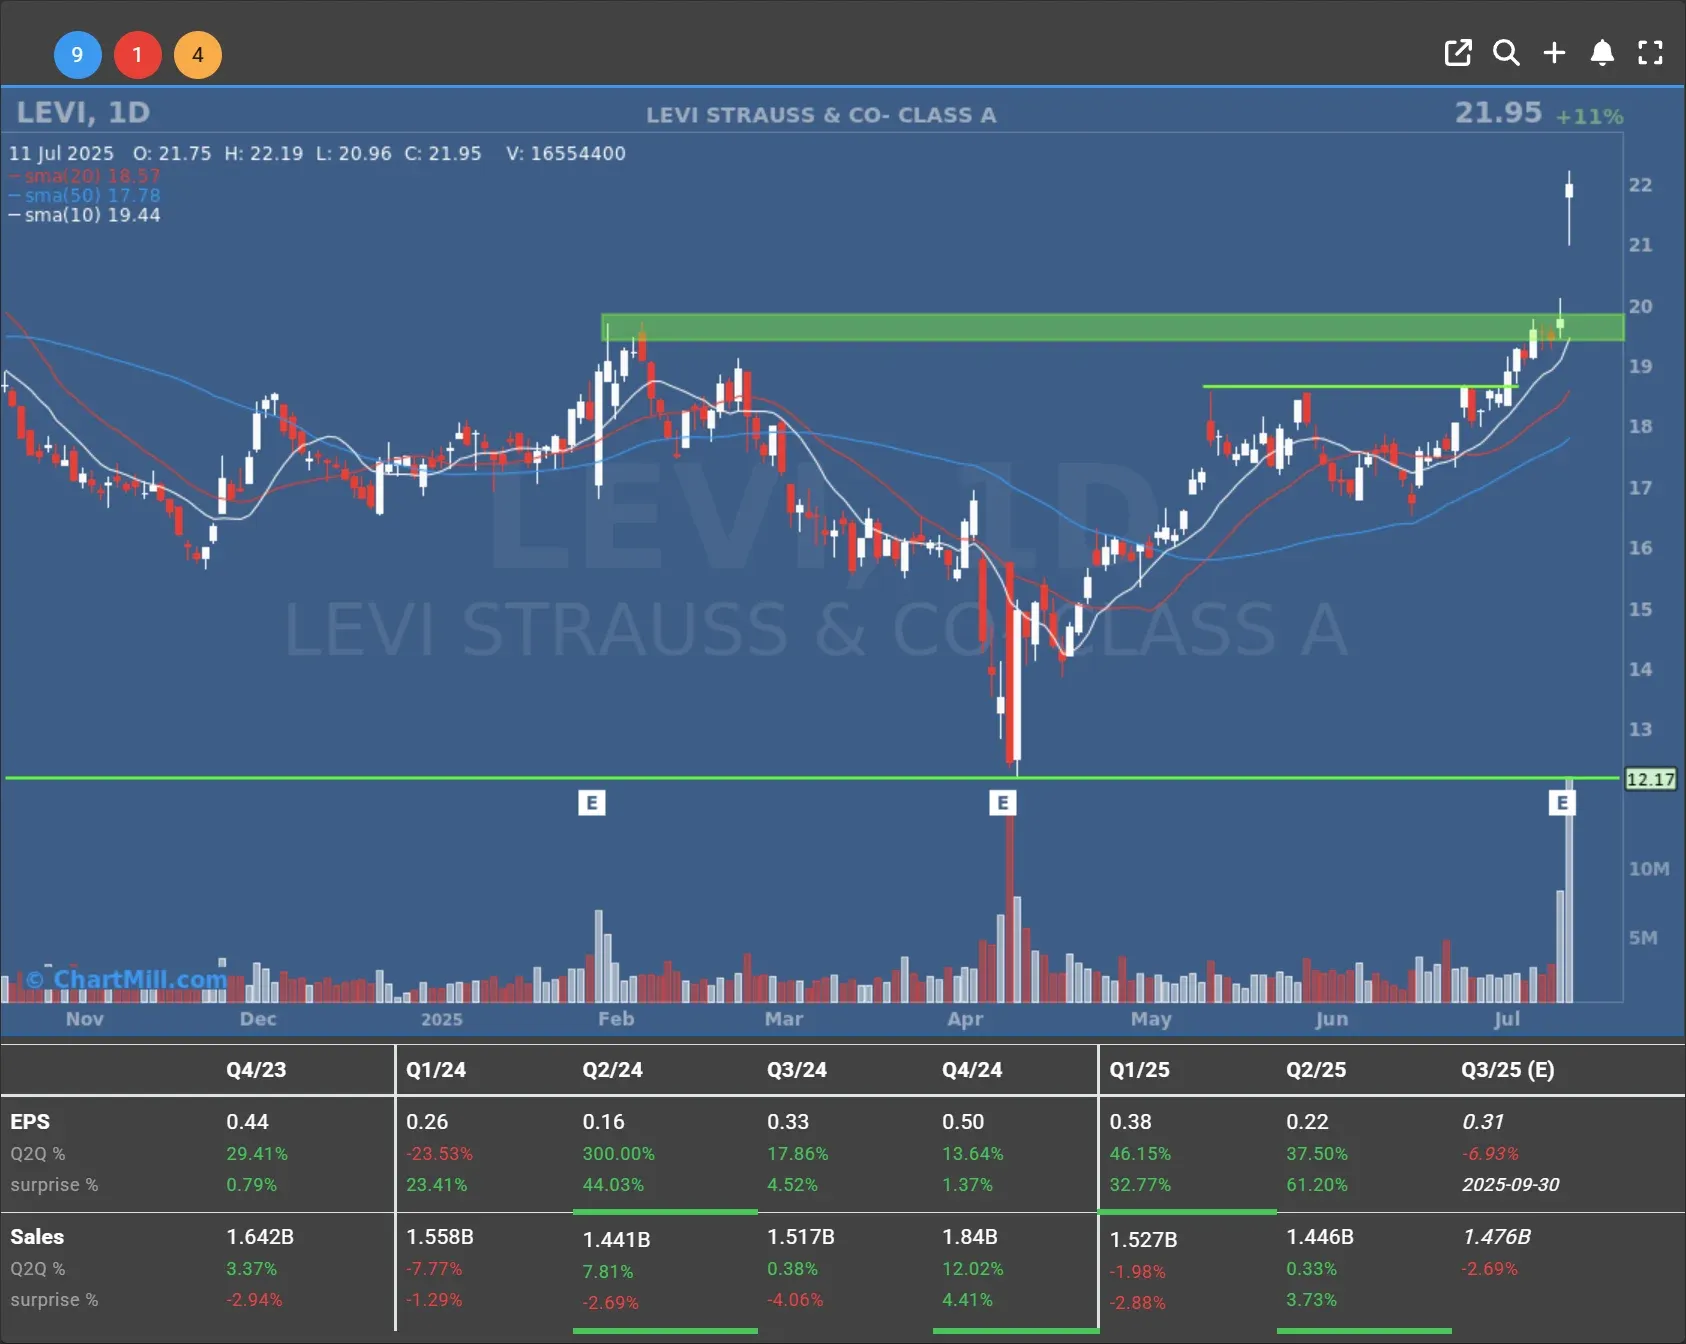1686x1344 pixels.
Task: Click the LEVI STRAUSS & CO- CLASS A title
Action: point(821,115)
